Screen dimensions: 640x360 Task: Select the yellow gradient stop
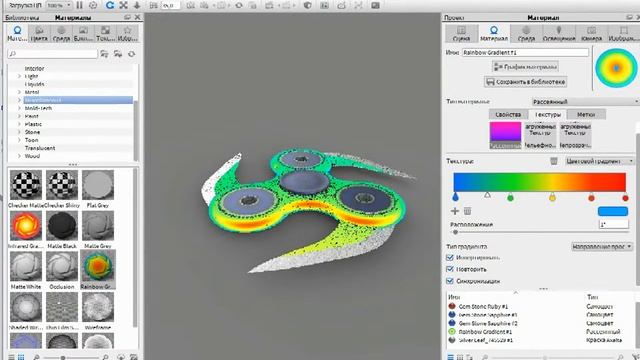[552, 198]
